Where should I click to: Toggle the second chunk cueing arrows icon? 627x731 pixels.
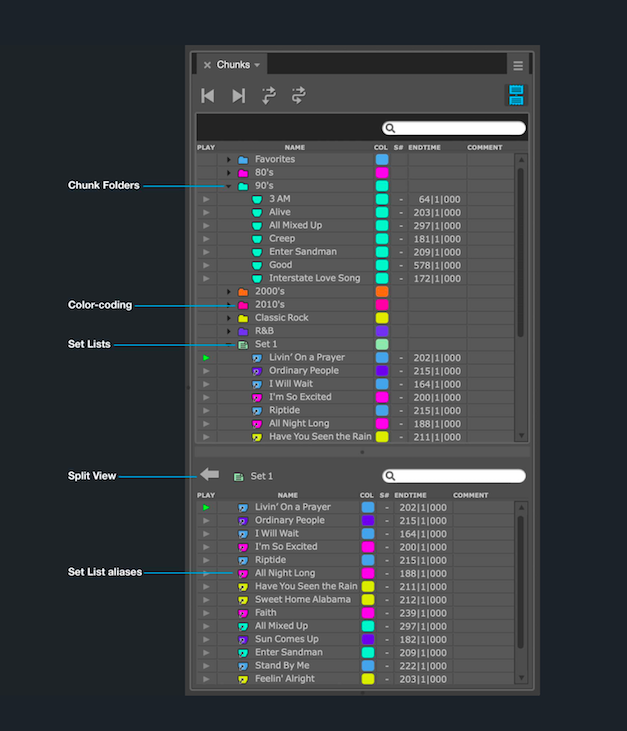pos(298,96)
